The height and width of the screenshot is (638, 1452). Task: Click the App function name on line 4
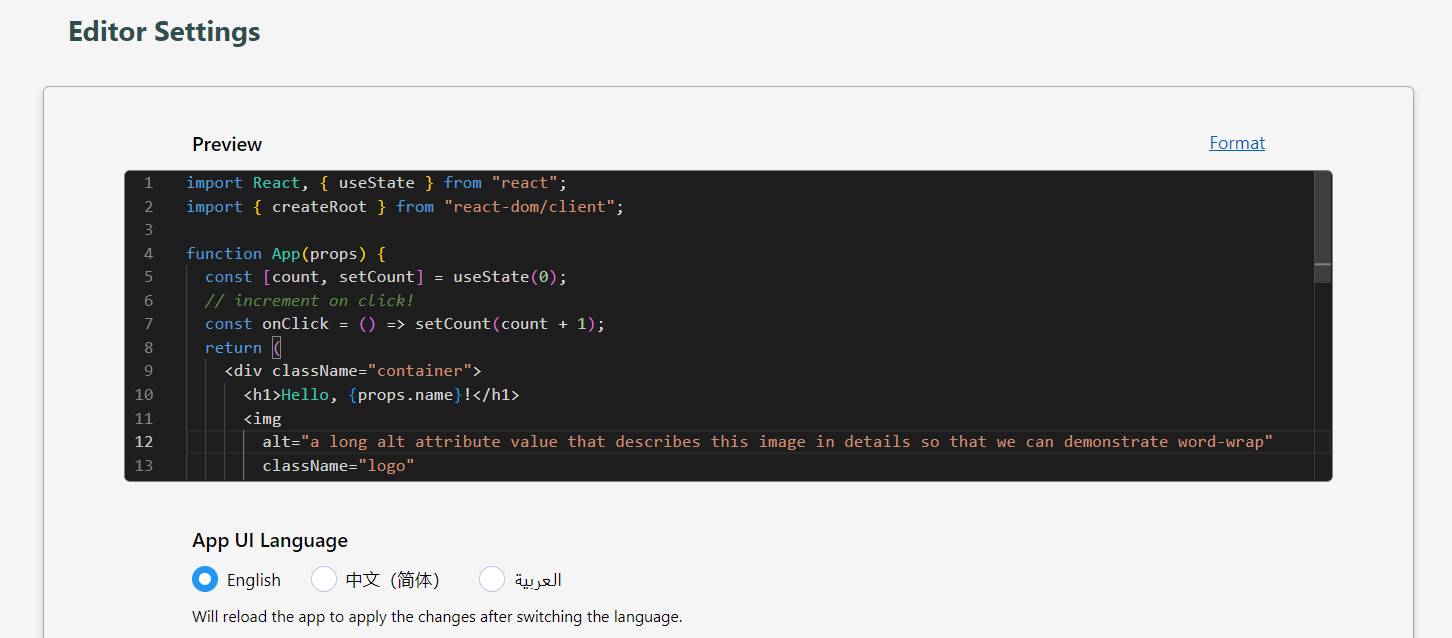click(286, 254)
